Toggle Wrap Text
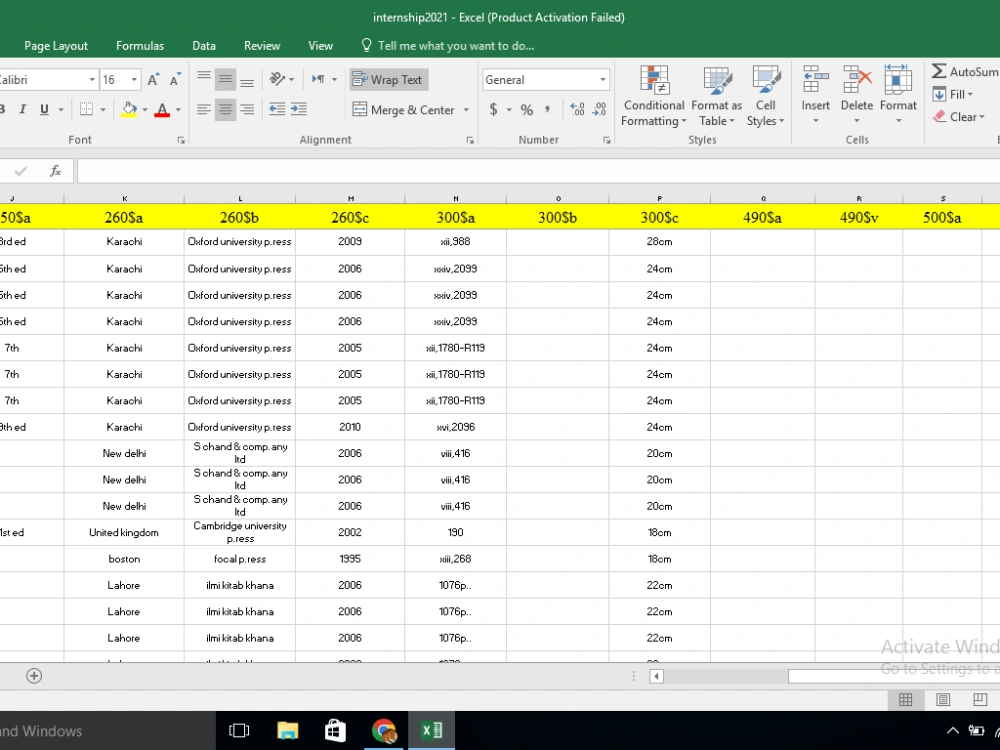Viewport: 1000px width, 750px height. pyautogui.click(x=388, y=80)
